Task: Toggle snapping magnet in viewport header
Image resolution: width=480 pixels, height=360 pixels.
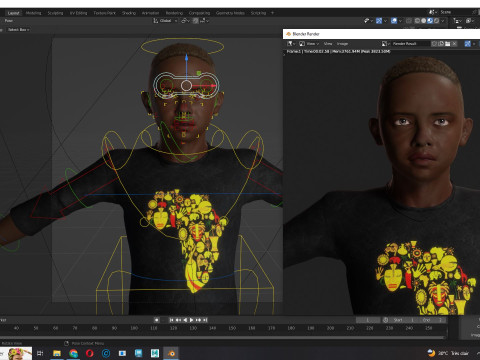Action: pyautogui.click(x=196, y=21)
